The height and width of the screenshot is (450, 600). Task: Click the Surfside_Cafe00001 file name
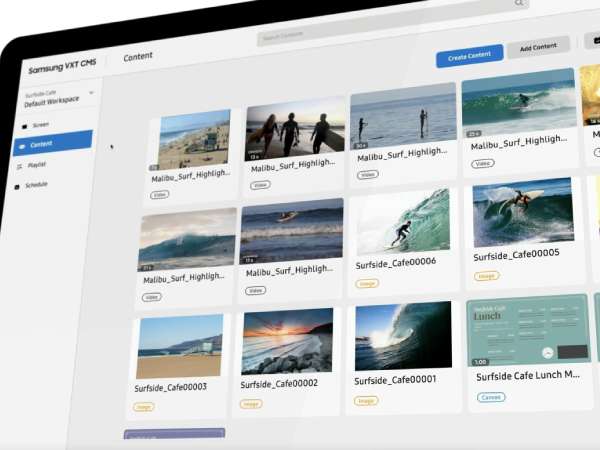click(x=395, y=380)
